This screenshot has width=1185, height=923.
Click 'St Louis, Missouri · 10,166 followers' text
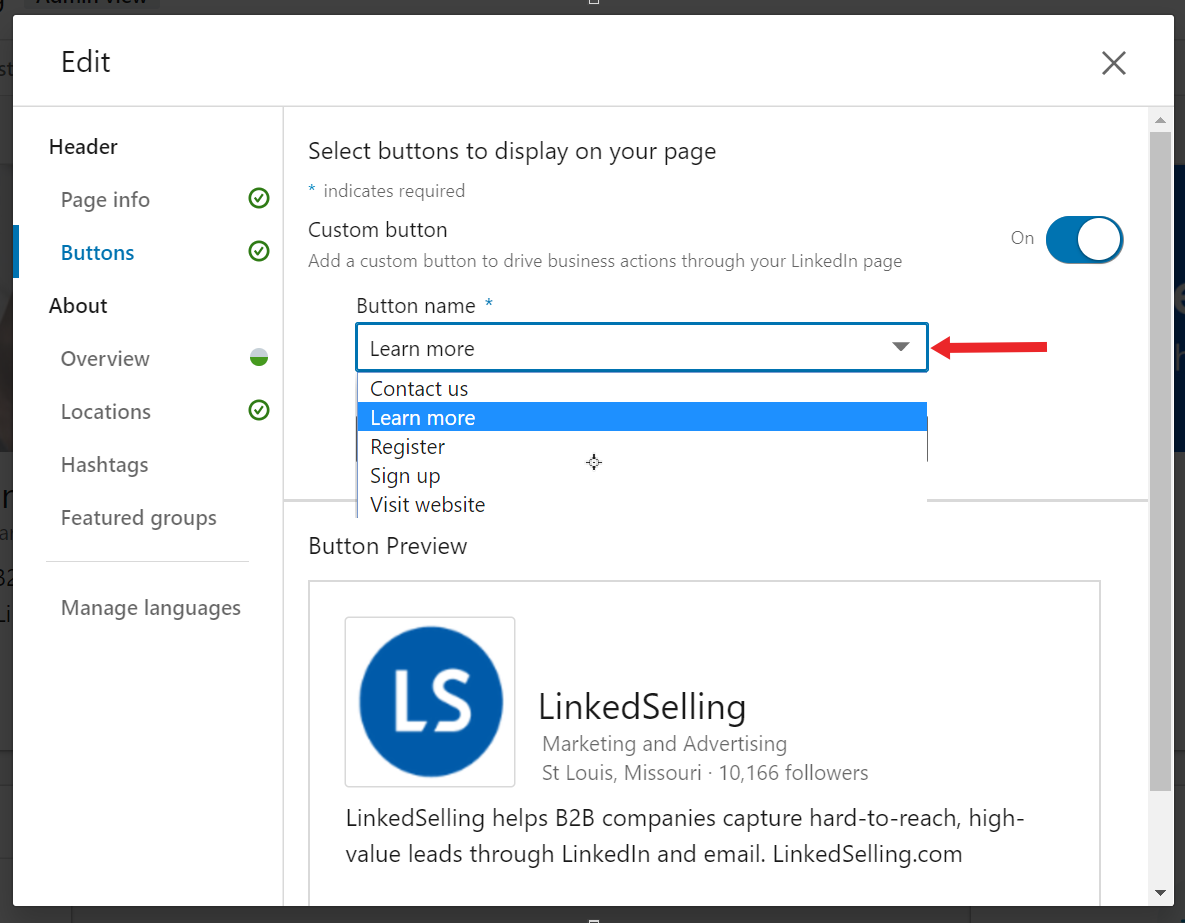point(704,773)
